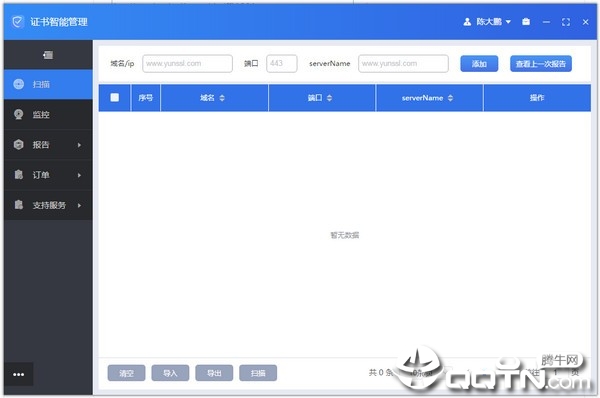
Task: Minimize the window
Action: (x=546, y=22)
